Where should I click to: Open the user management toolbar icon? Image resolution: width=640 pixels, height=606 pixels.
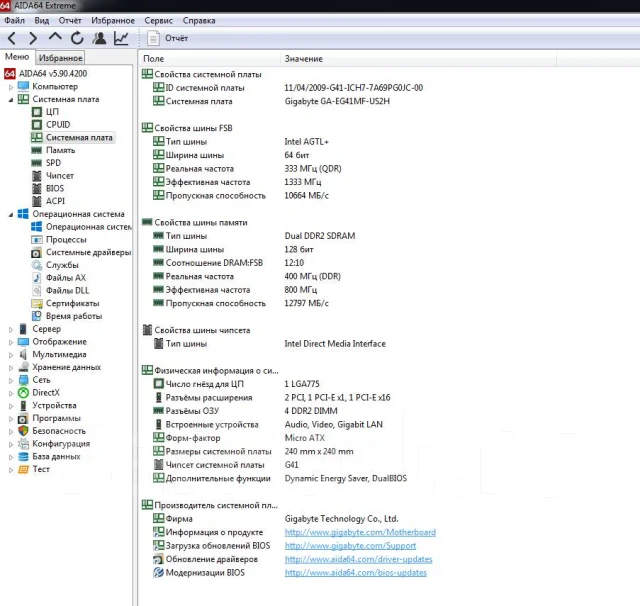tap(99, 38)
